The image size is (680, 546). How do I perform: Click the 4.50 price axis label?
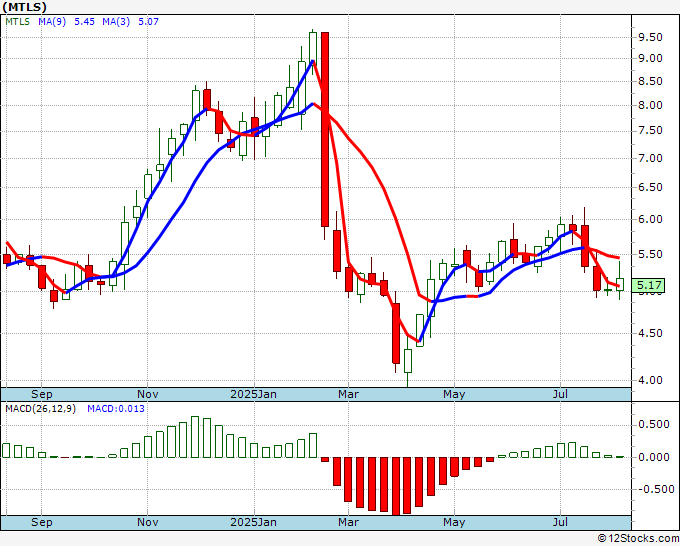pyautogui.click(x=650, y=333)
